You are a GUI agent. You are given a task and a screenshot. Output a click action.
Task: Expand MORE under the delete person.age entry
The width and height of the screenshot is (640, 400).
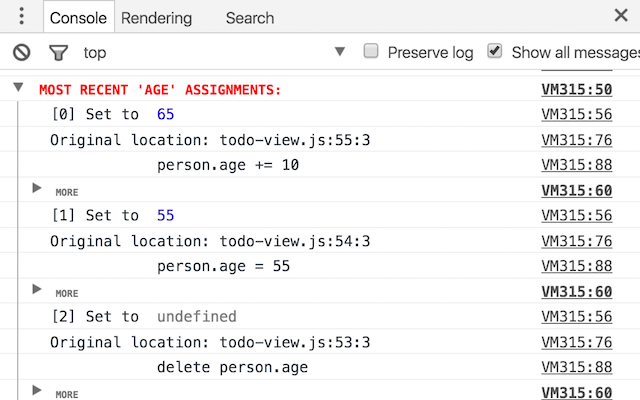(x=37, y=390)
